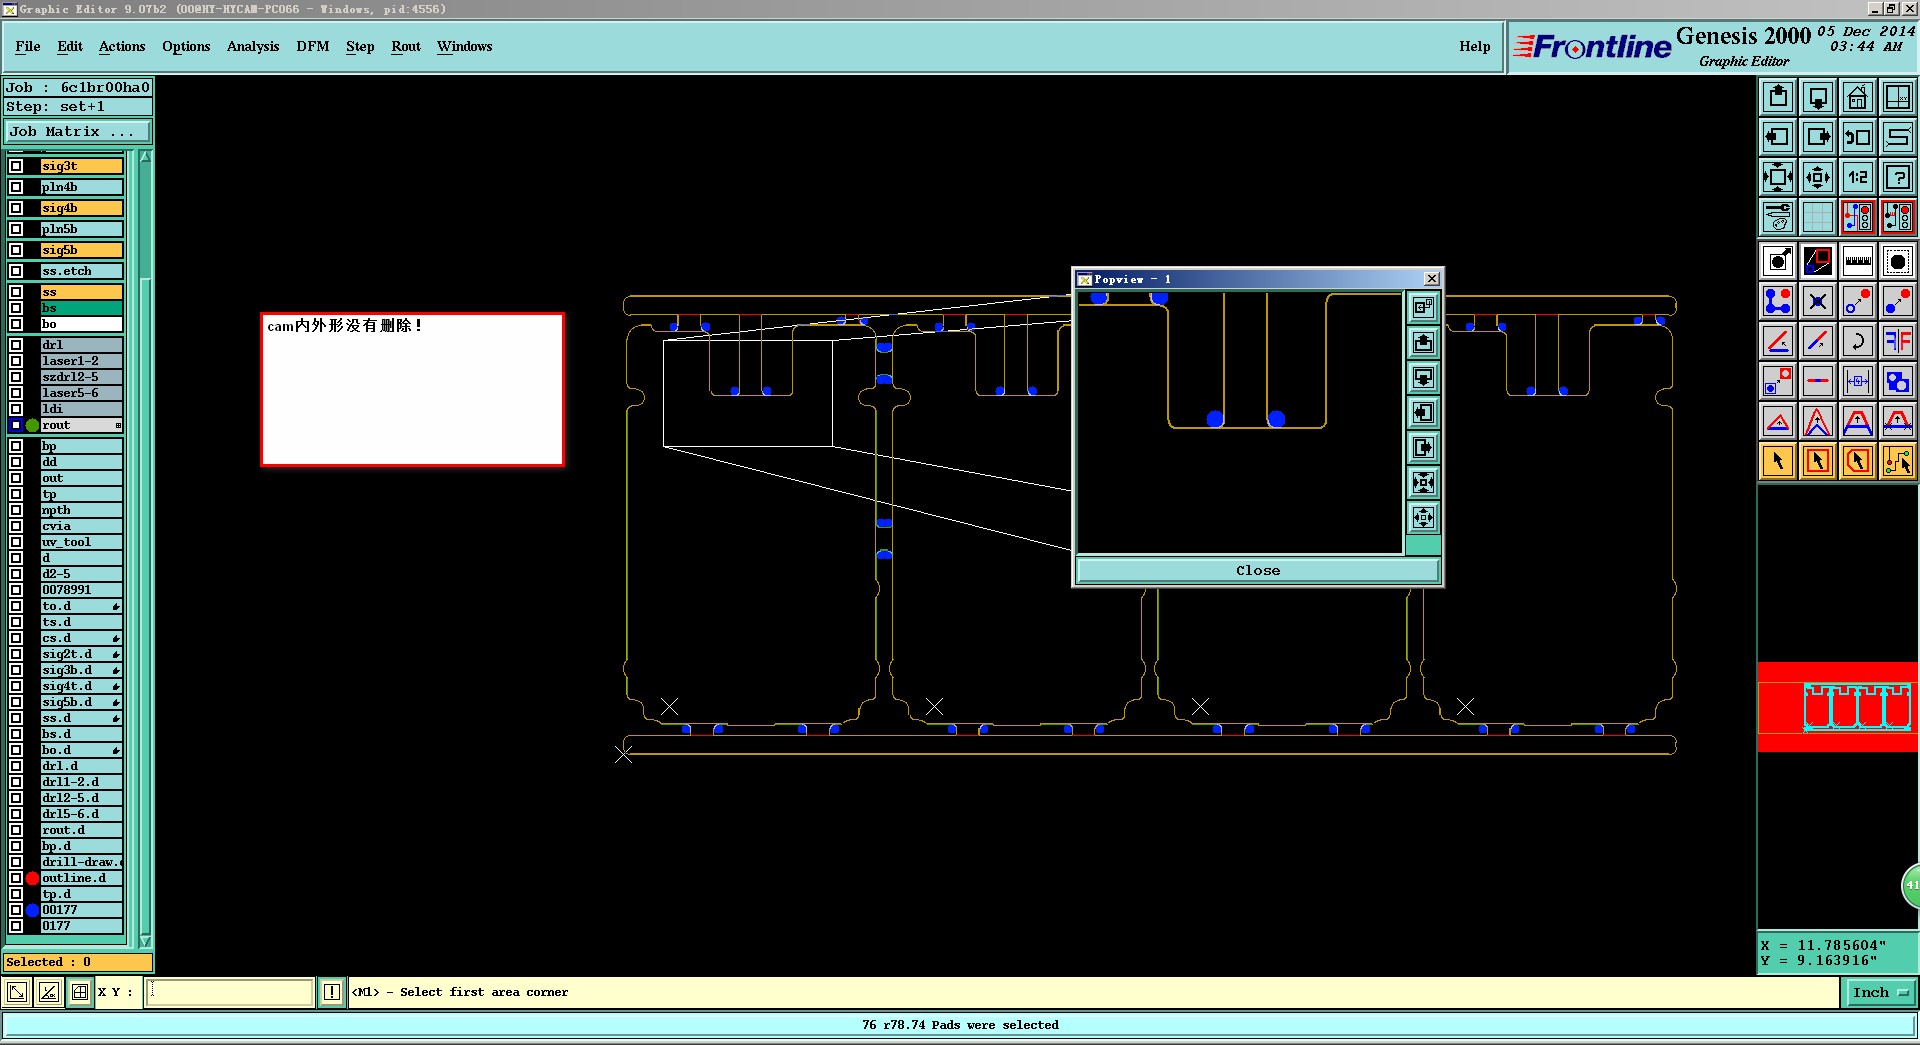Toggle the sig4b layer checkbox
The height and width of the screenshot is (1045, 1920).
tap(16, 208)
